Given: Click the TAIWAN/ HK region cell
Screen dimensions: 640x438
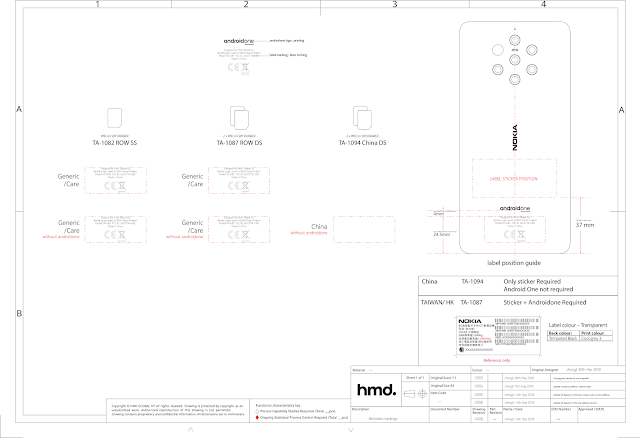Looking at the screenshot, I should tap(437, 302).
